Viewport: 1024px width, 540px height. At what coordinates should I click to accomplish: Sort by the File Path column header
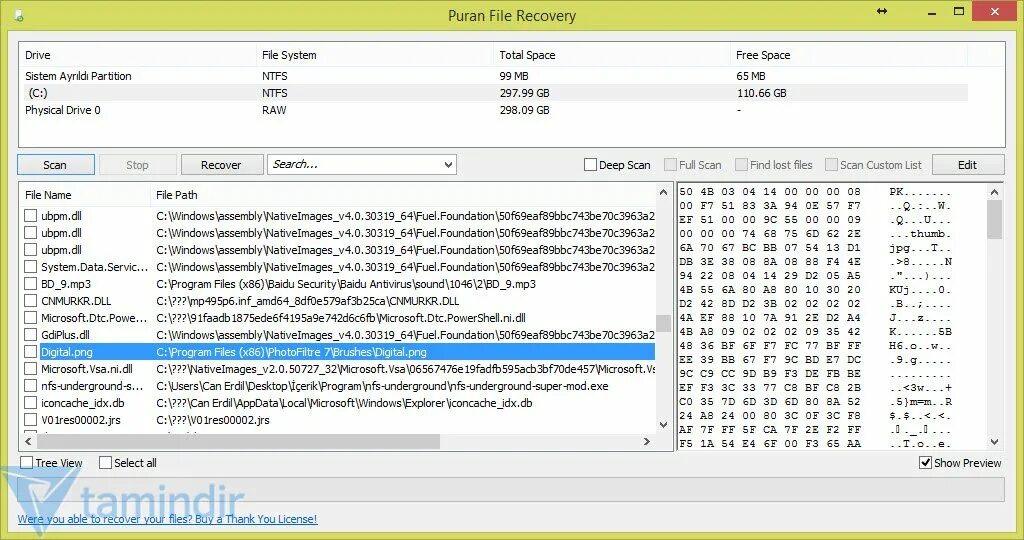pyautogui.click(x=403, y=195)
